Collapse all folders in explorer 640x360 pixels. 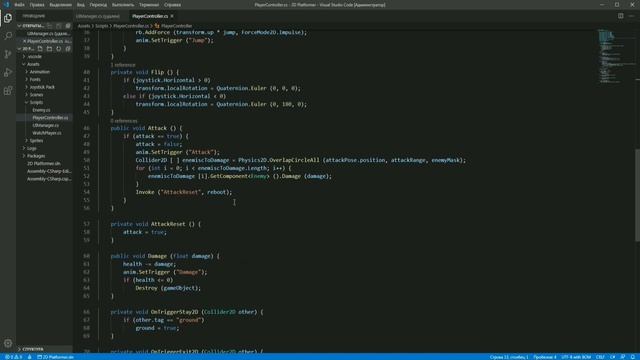pyautogui.click(x=68, y=49)
